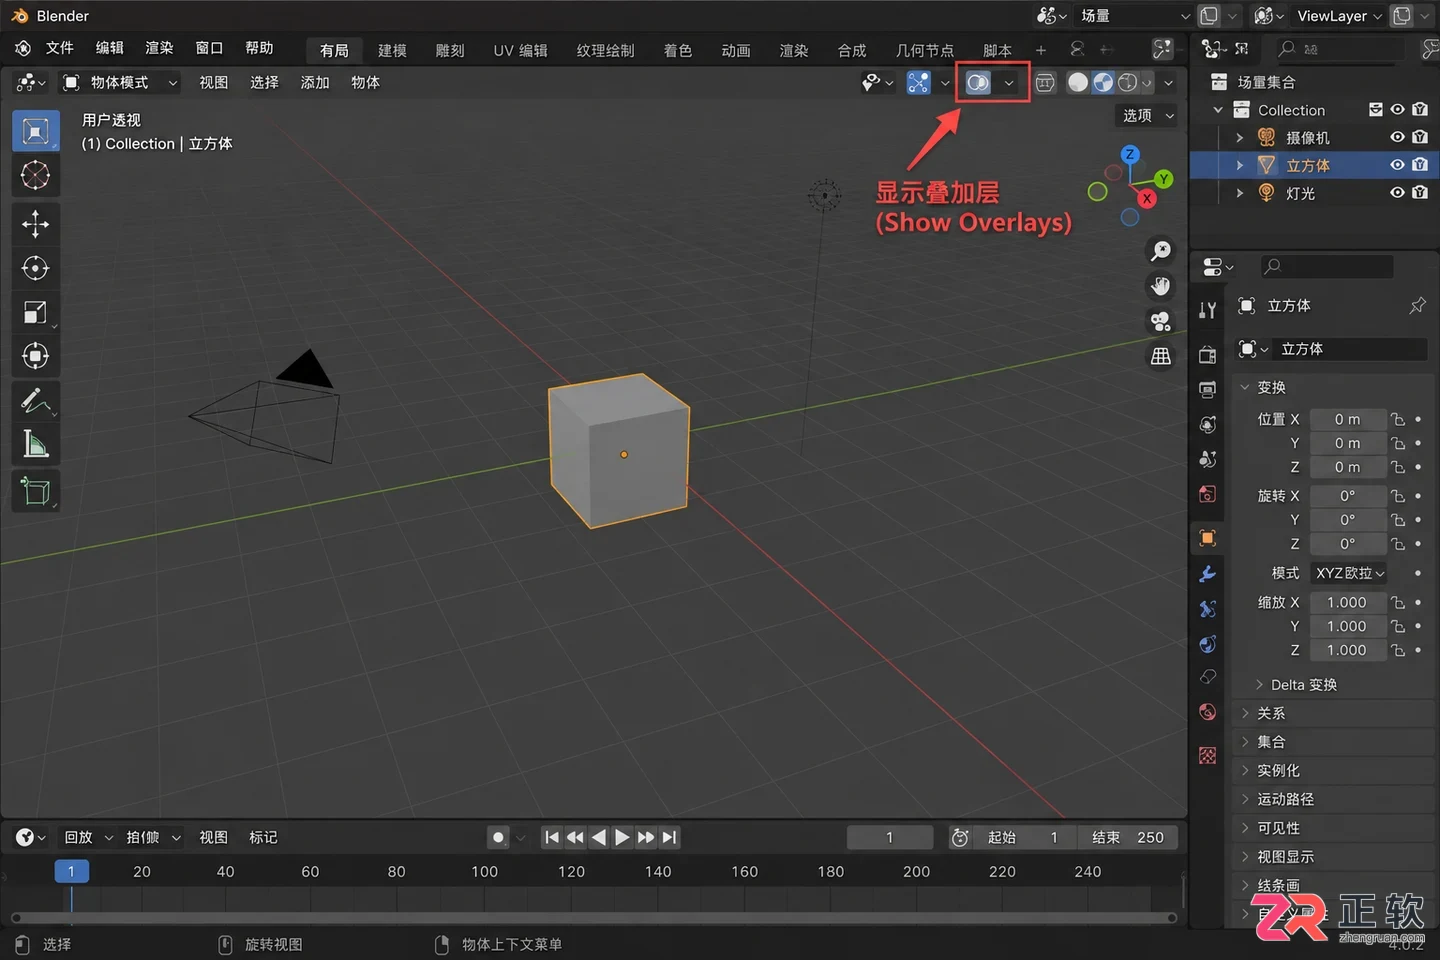
Task: Toggle X-ray display in viewport header
Action: (1045, 83)
